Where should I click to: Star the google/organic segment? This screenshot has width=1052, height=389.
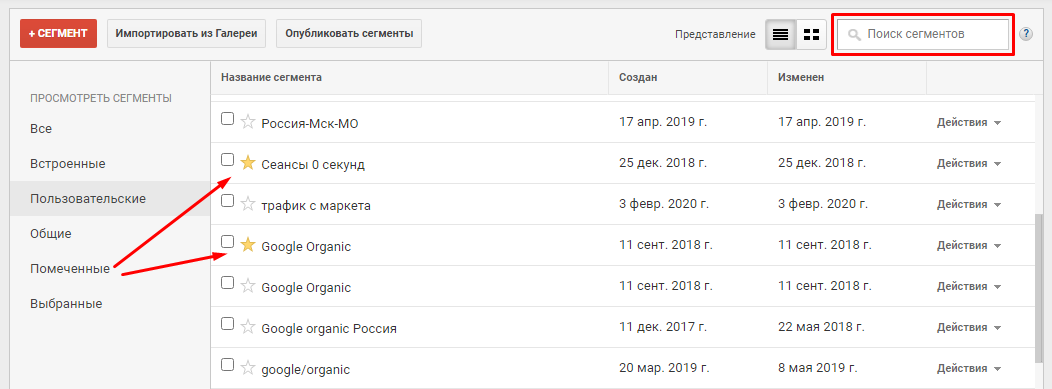[248, 368]
